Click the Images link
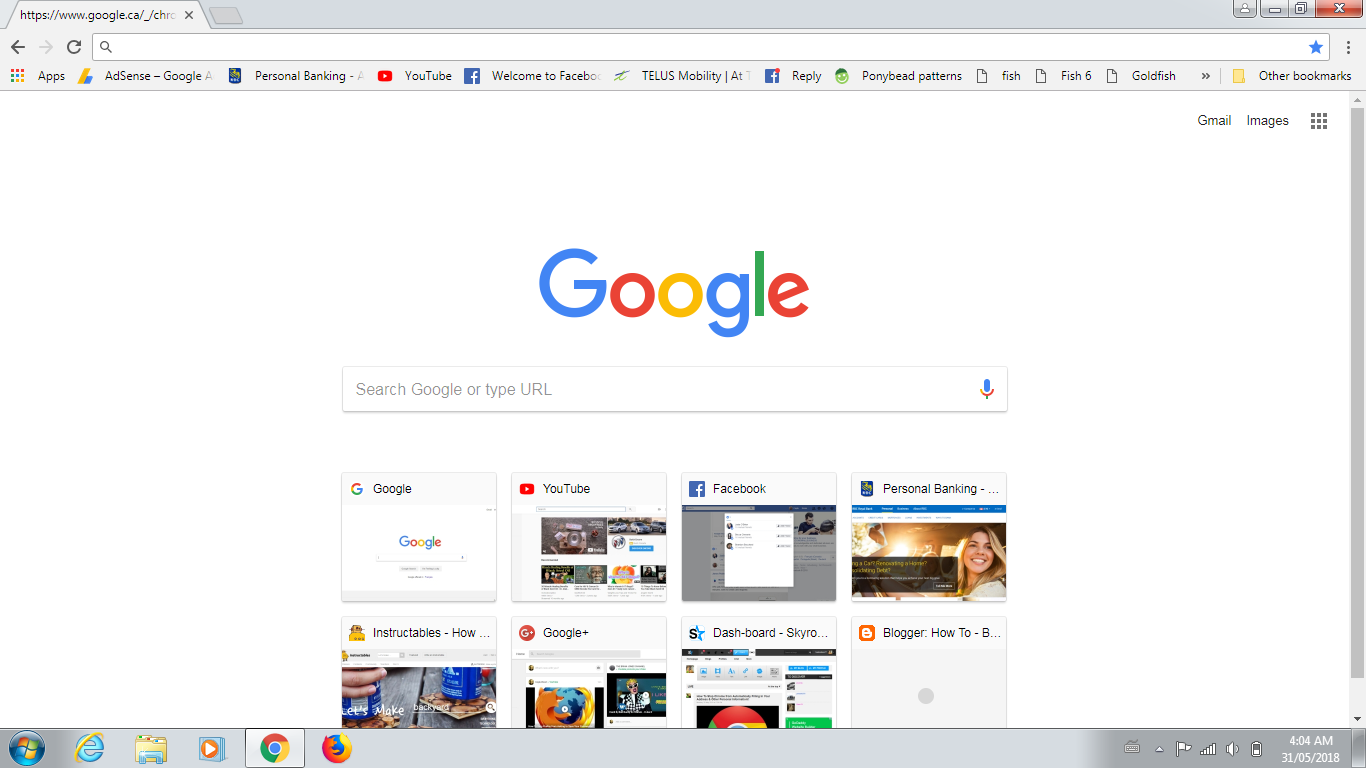 (x=1267, y=121)
